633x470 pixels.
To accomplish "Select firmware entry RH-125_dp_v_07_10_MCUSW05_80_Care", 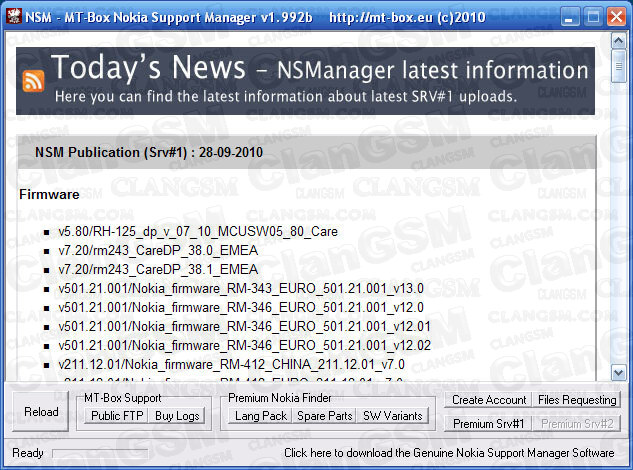I will [198, 232].
